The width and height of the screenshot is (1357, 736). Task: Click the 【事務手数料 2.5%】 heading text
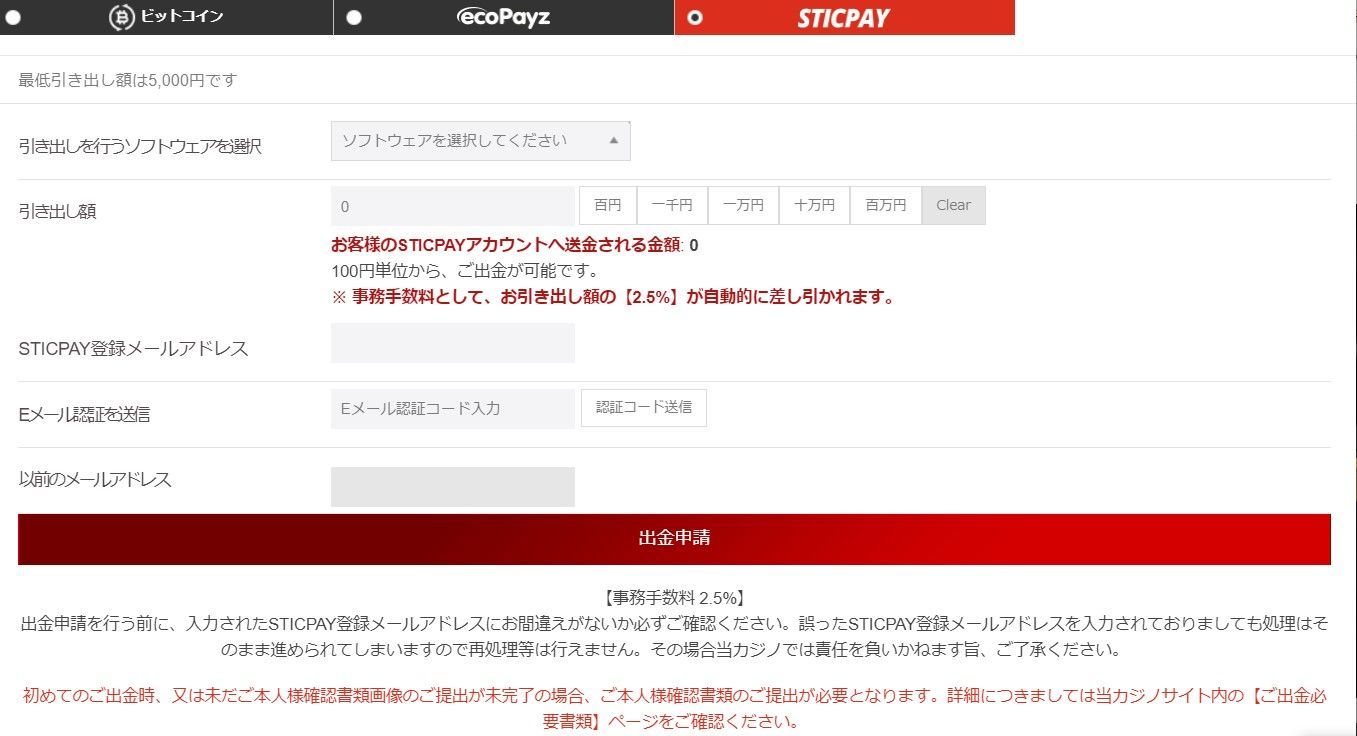point(674,598)
